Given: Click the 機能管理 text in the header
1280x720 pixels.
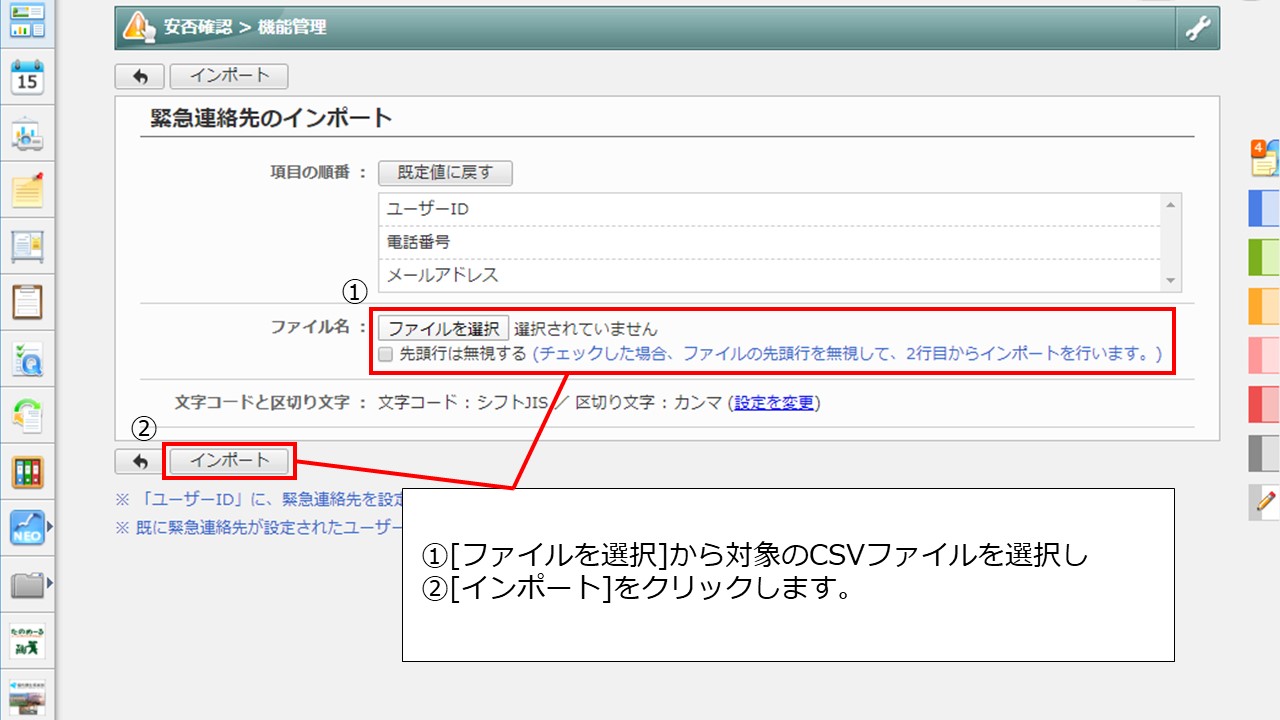Looking at the screenshot, I should click(x=292, y=28).
